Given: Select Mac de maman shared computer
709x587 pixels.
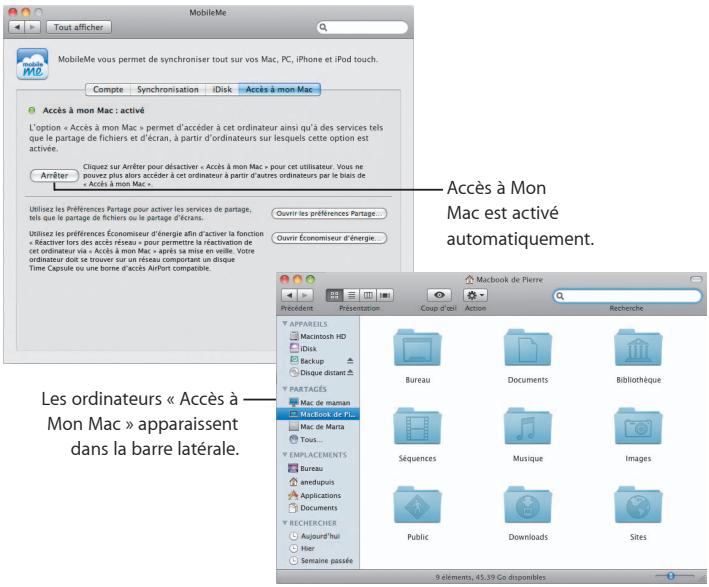Looking at the screenshot, I should point(318,402).
